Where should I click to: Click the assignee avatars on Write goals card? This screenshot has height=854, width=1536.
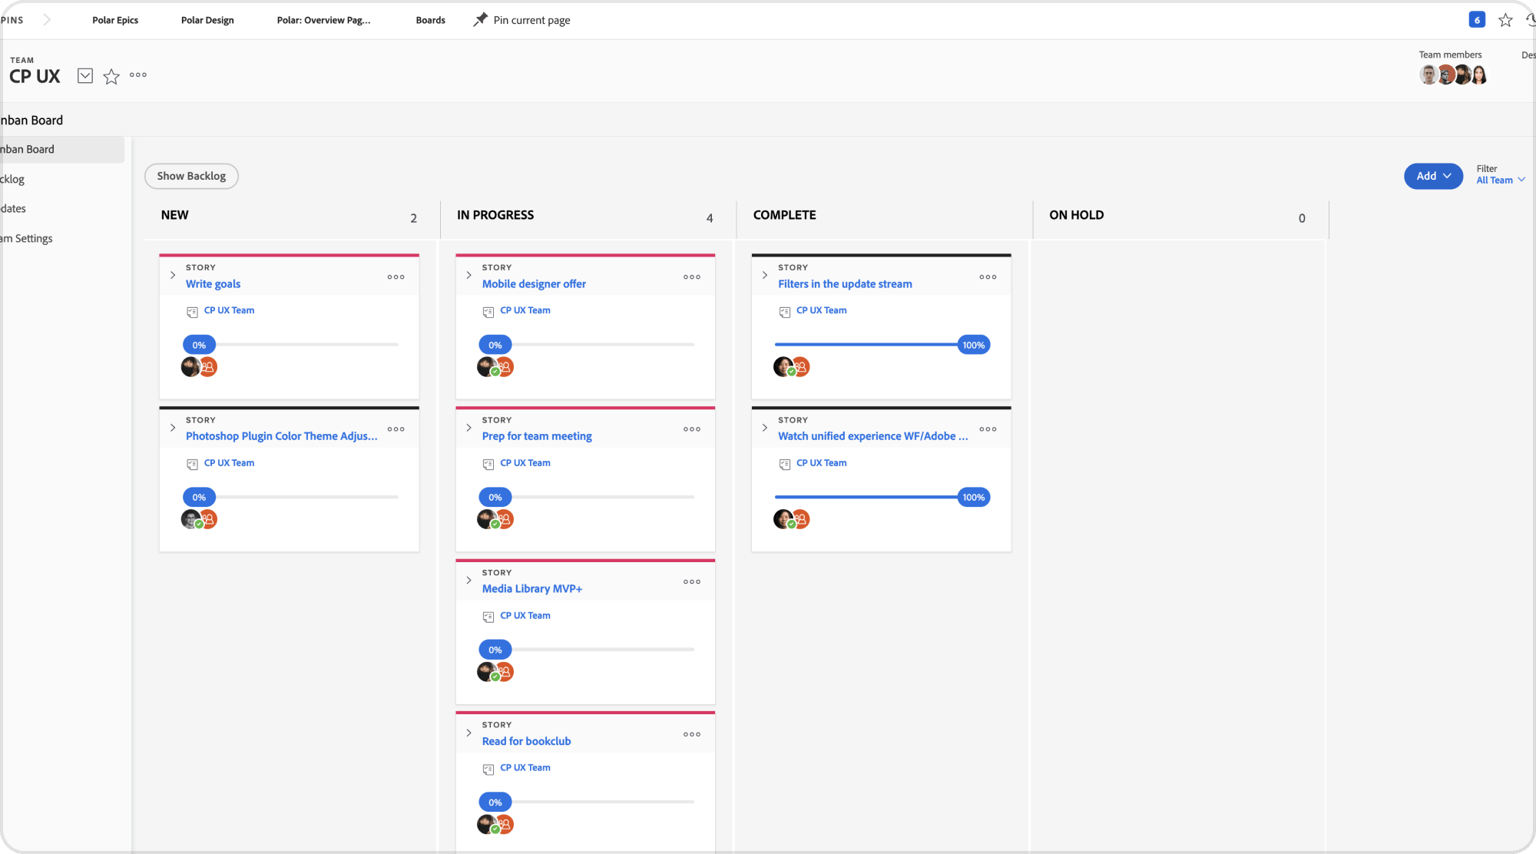point(199,367)
